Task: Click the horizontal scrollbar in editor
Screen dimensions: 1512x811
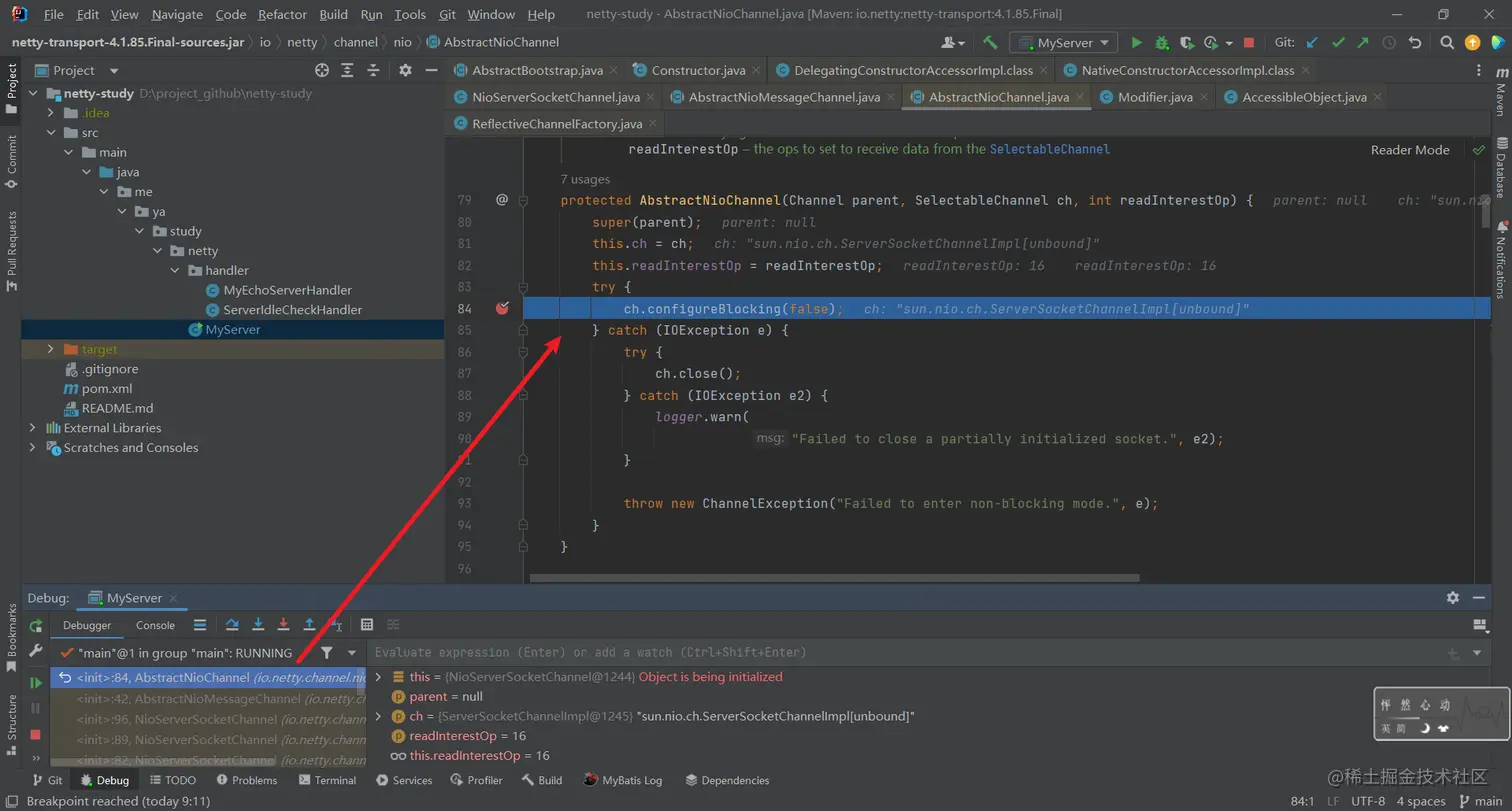Action: 834,578
